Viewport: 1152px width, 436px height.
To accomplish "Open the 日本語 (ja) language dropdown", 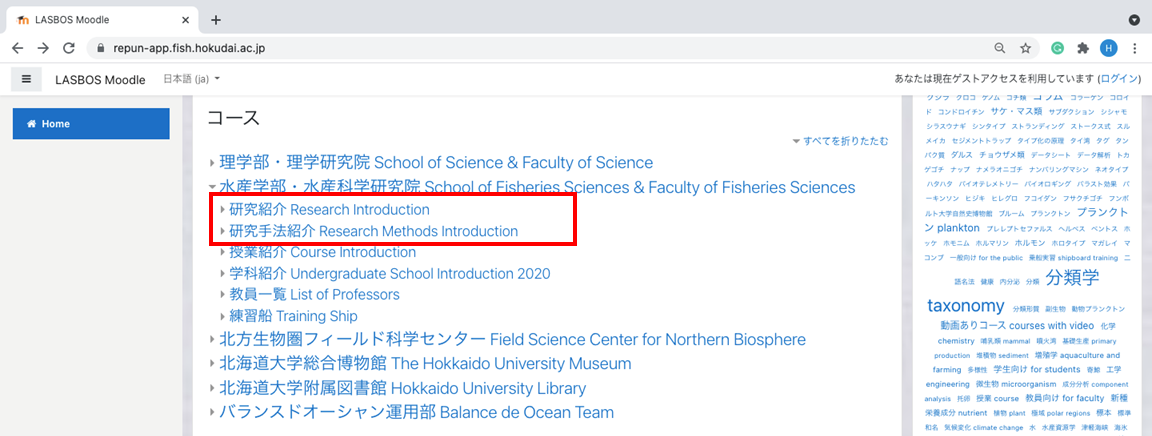I will coord(192,79).
